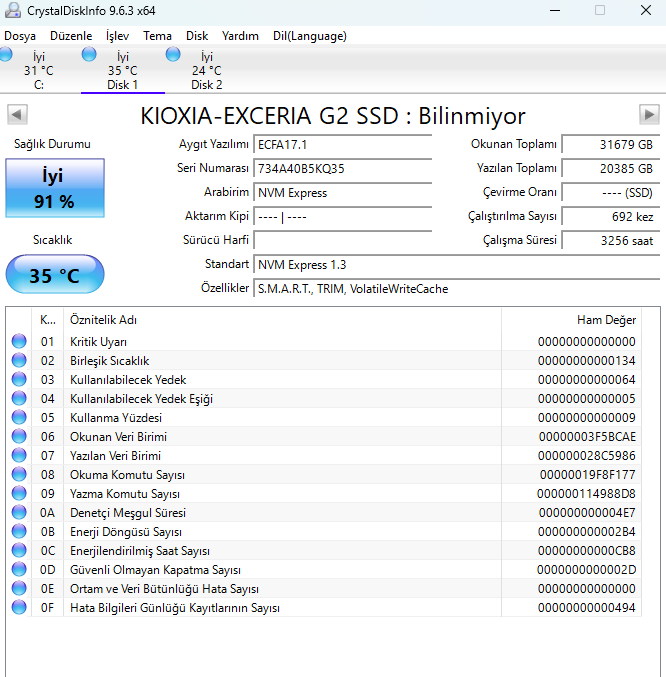Open the Dil(Language) menu
The image size is (666, 677).
click(309, 36)
